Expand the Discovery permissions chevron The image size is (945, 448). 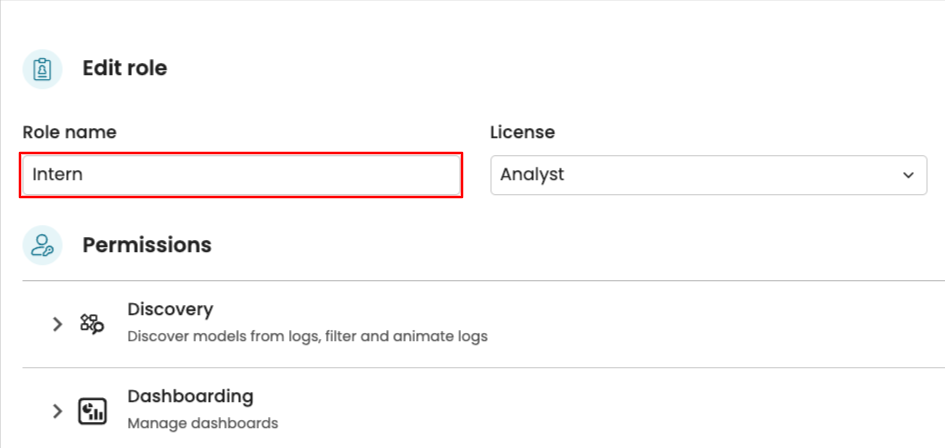58,324
